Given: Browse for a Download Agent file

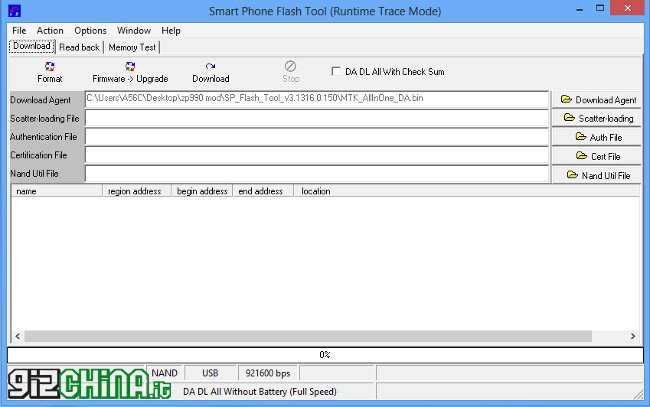Looking at the screenshot, I should coord(597,100).
